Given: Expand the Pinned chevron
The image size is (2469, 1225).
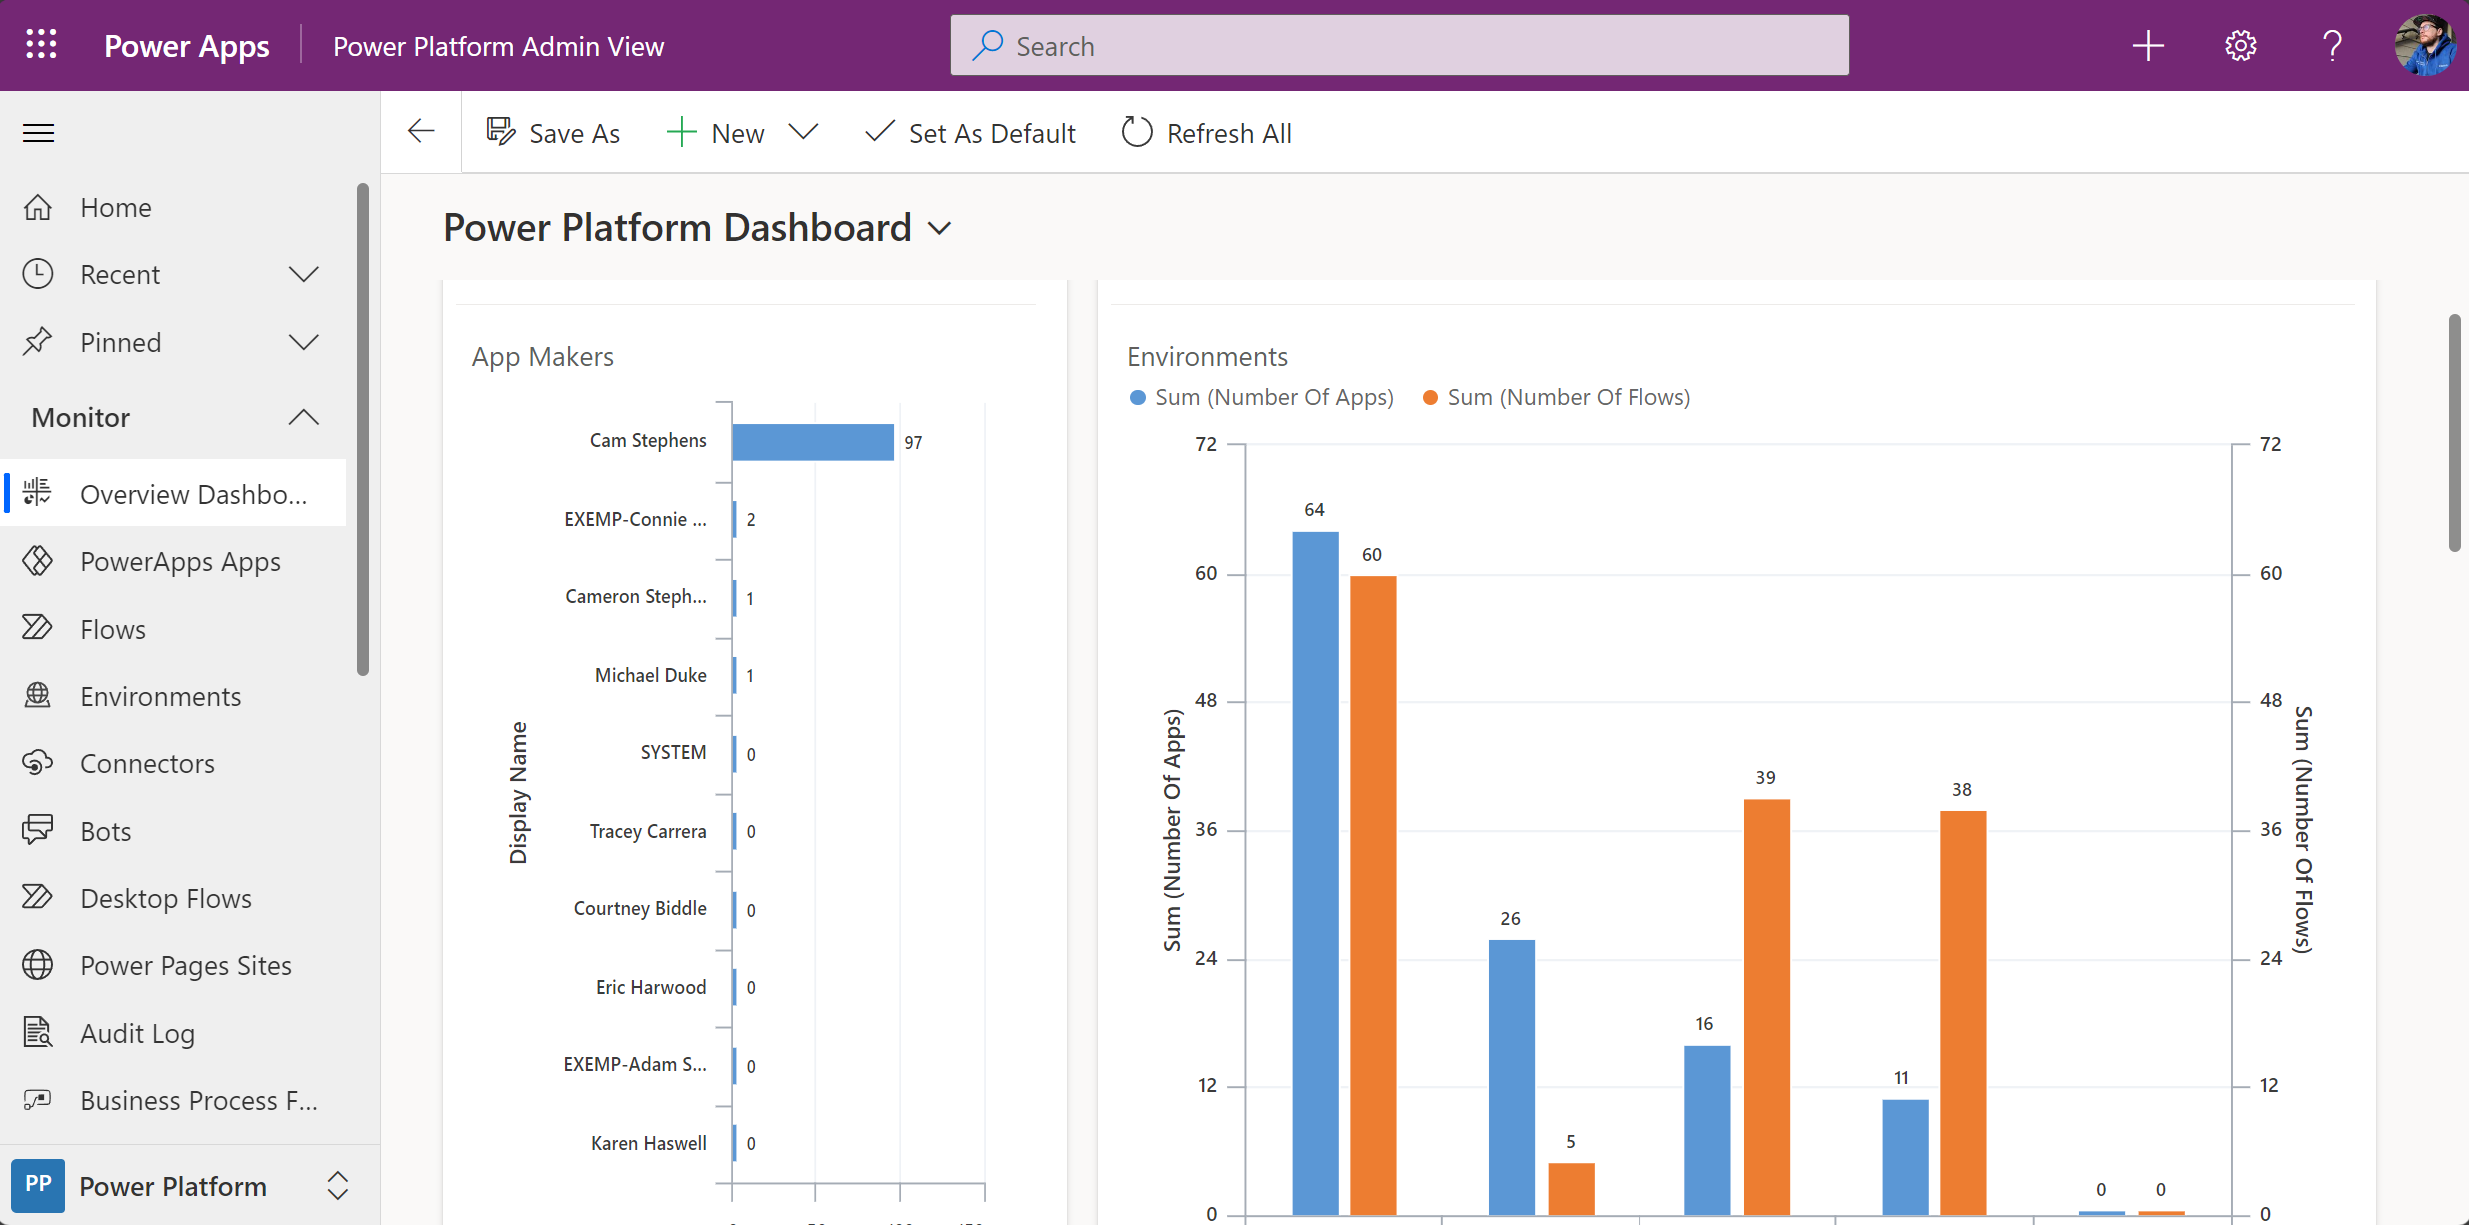Looking at the screenshot, I should coord(304,342).
